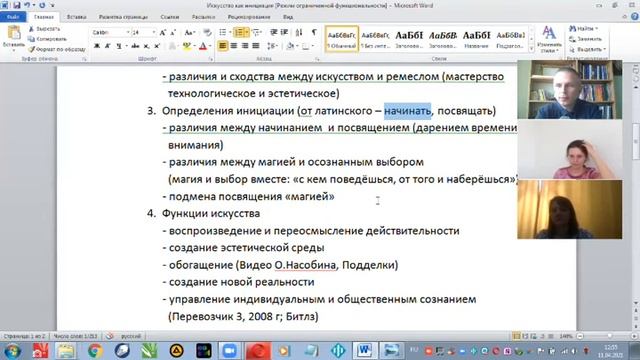Open Word Help question mark
Screen dimensions: 640x360
coord(635,17)
